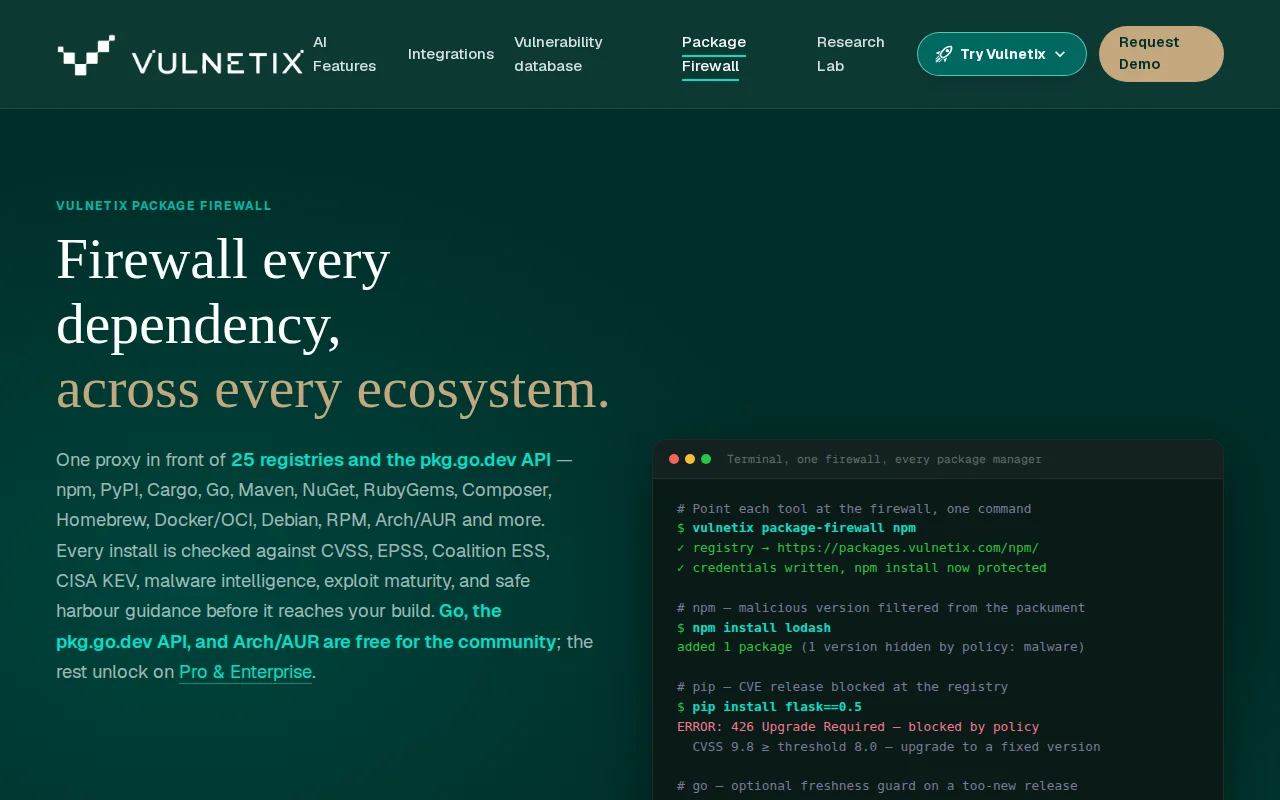This screenshot has width=1280, height=800.
Task: Click comment "# pip — CVE release blocked at the registry"
Action: pos(842,687)
